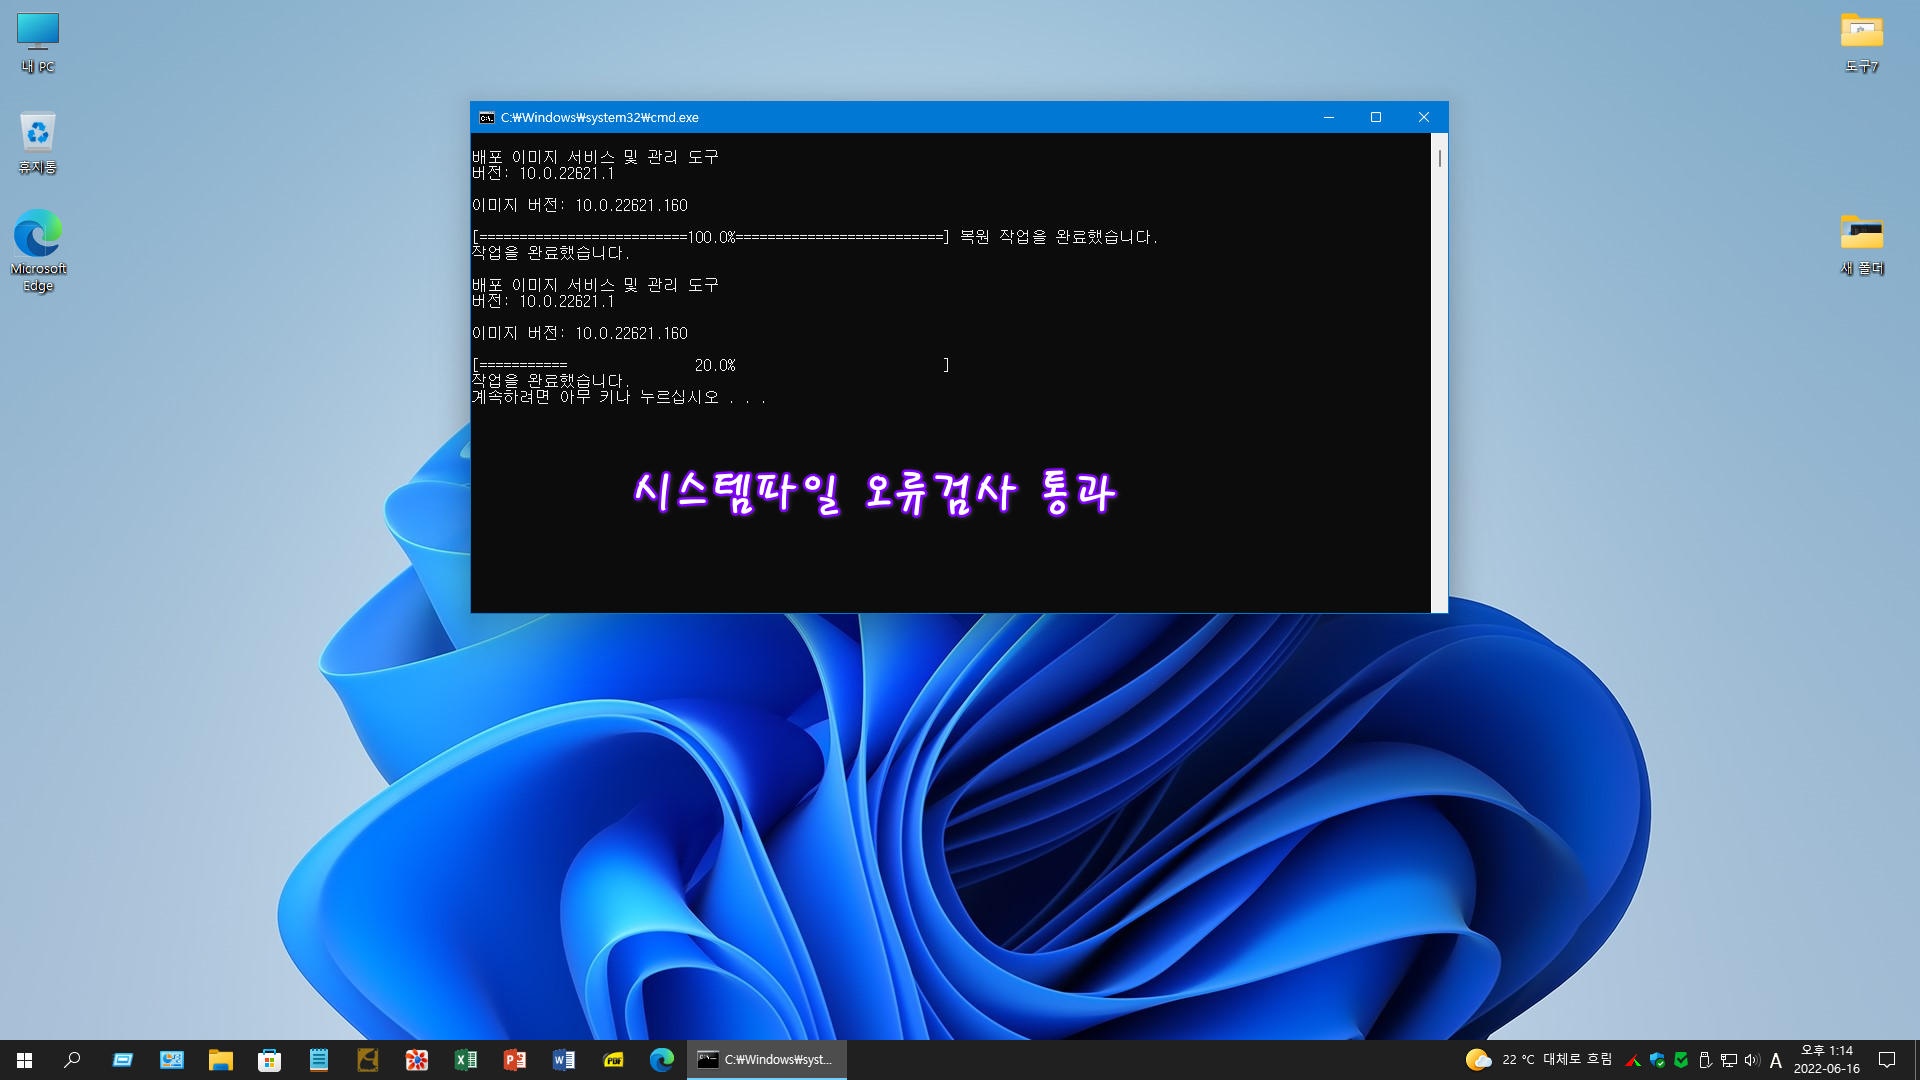Select the Microsoft Edge desktop shortcut
Image resolution: width=1920 pixels, height=1080 pixels.
click(38, 250)
